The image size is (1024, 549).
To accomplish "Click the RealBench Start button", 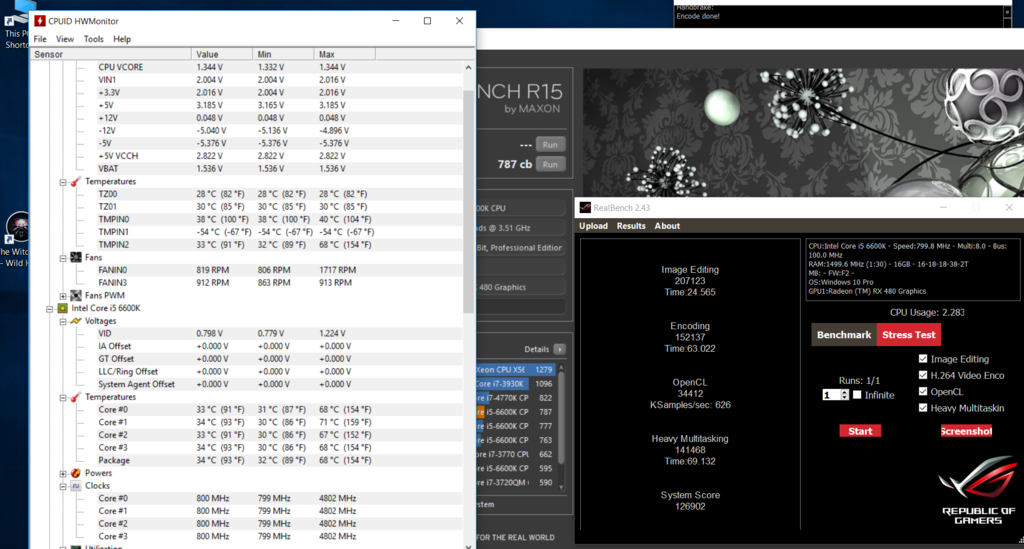I will [860, 431].
